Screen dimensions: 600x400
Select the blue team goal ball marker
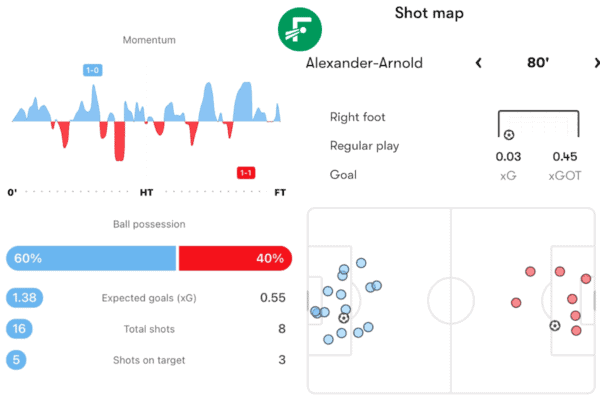(344, 318)
